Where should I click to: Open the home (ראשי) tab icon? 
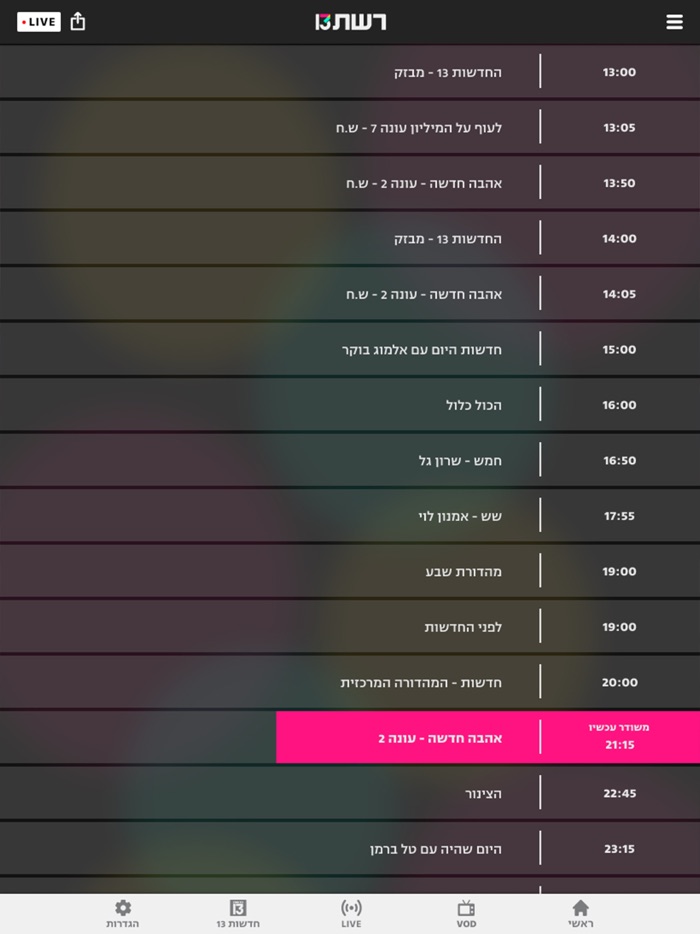pos(580,908)
